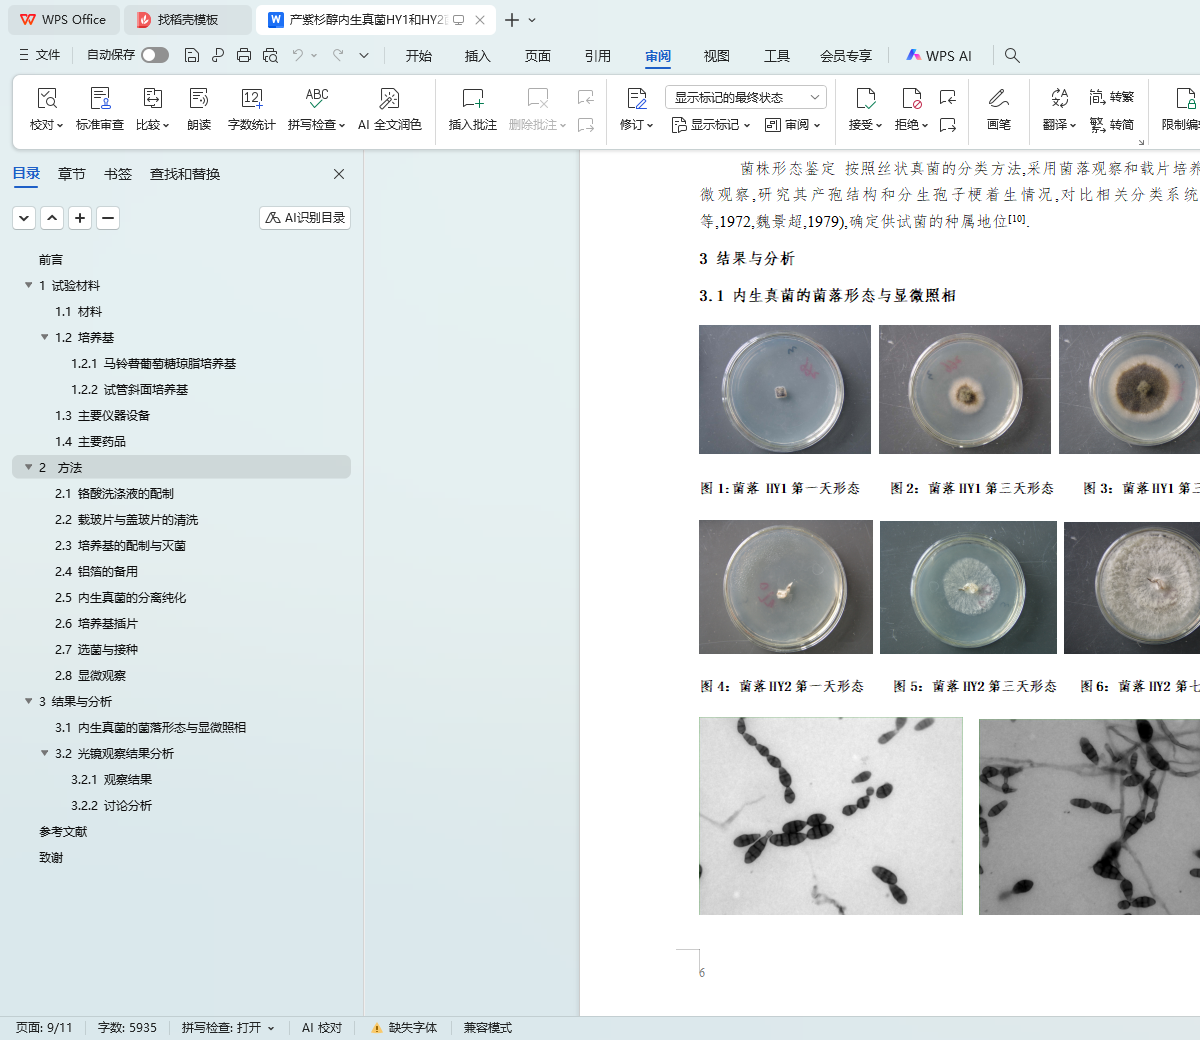Image resolution: width=1200 pixels, height=1040 pixels.
Task: Open the 拼写检查: 打开 status dropdown
Action: coord(228,1027)
